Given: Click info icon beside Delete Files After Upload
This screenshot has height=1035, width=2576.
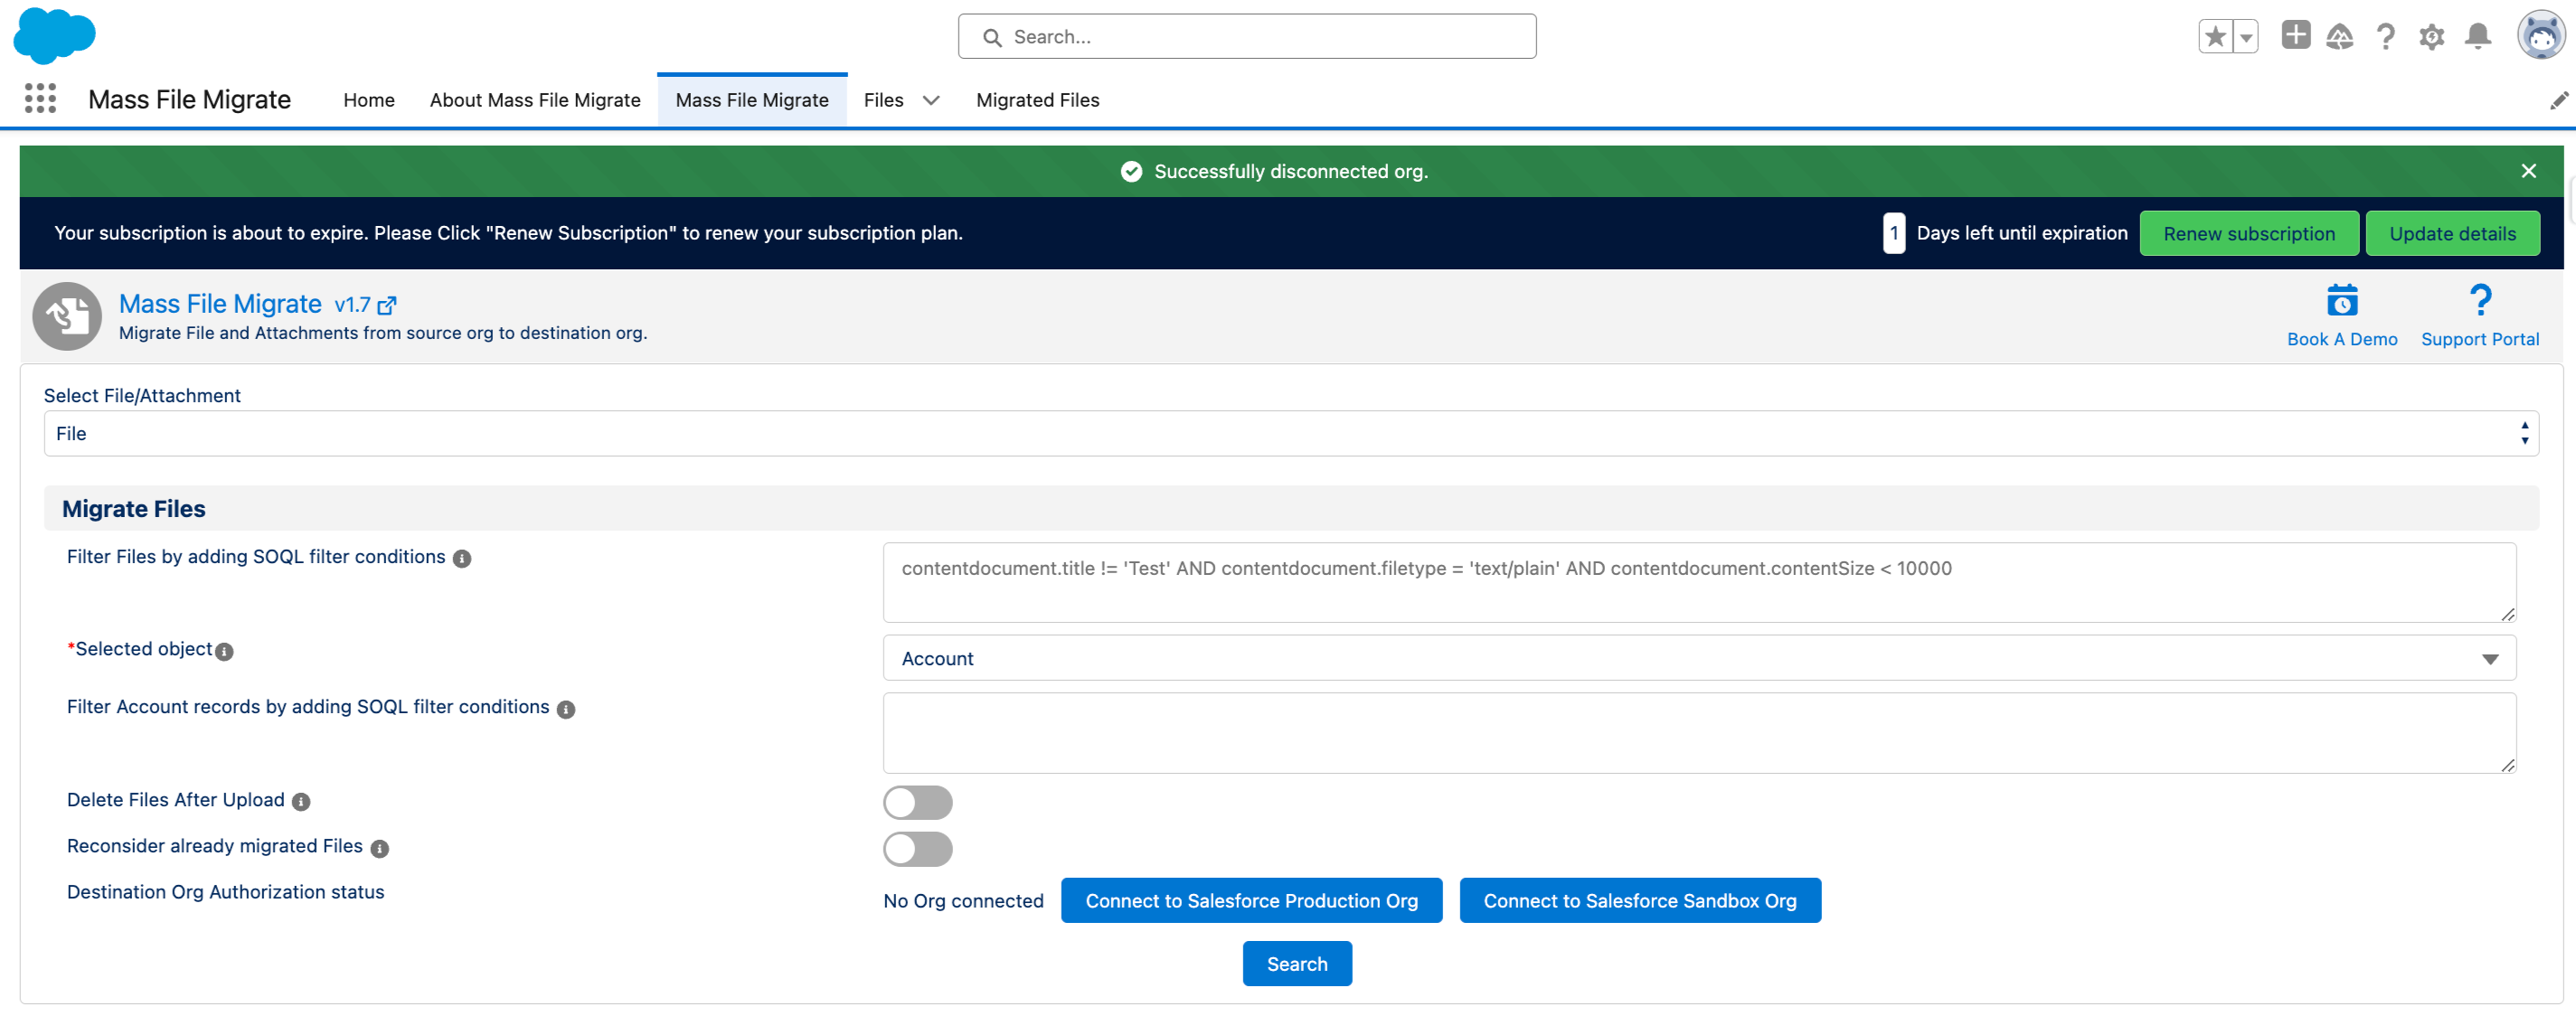Looking at the screenshot, I should click(x=301, y=802).
